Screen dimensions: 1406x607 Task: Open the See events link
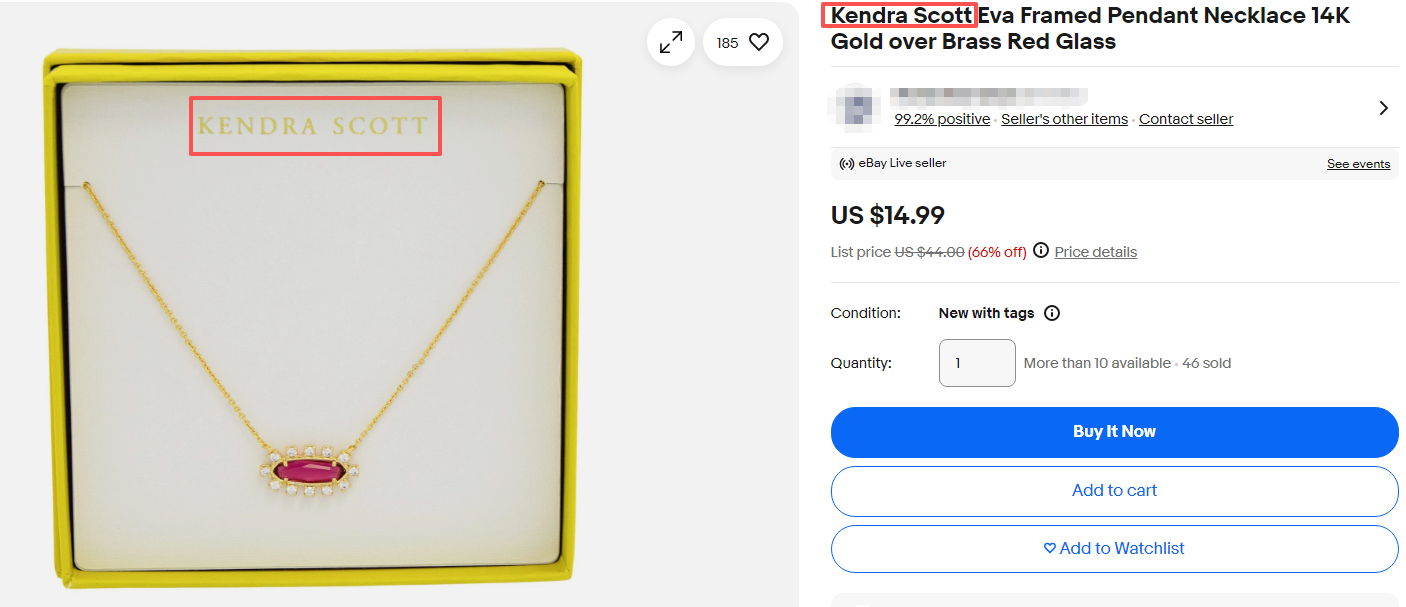coord(1358,164)
